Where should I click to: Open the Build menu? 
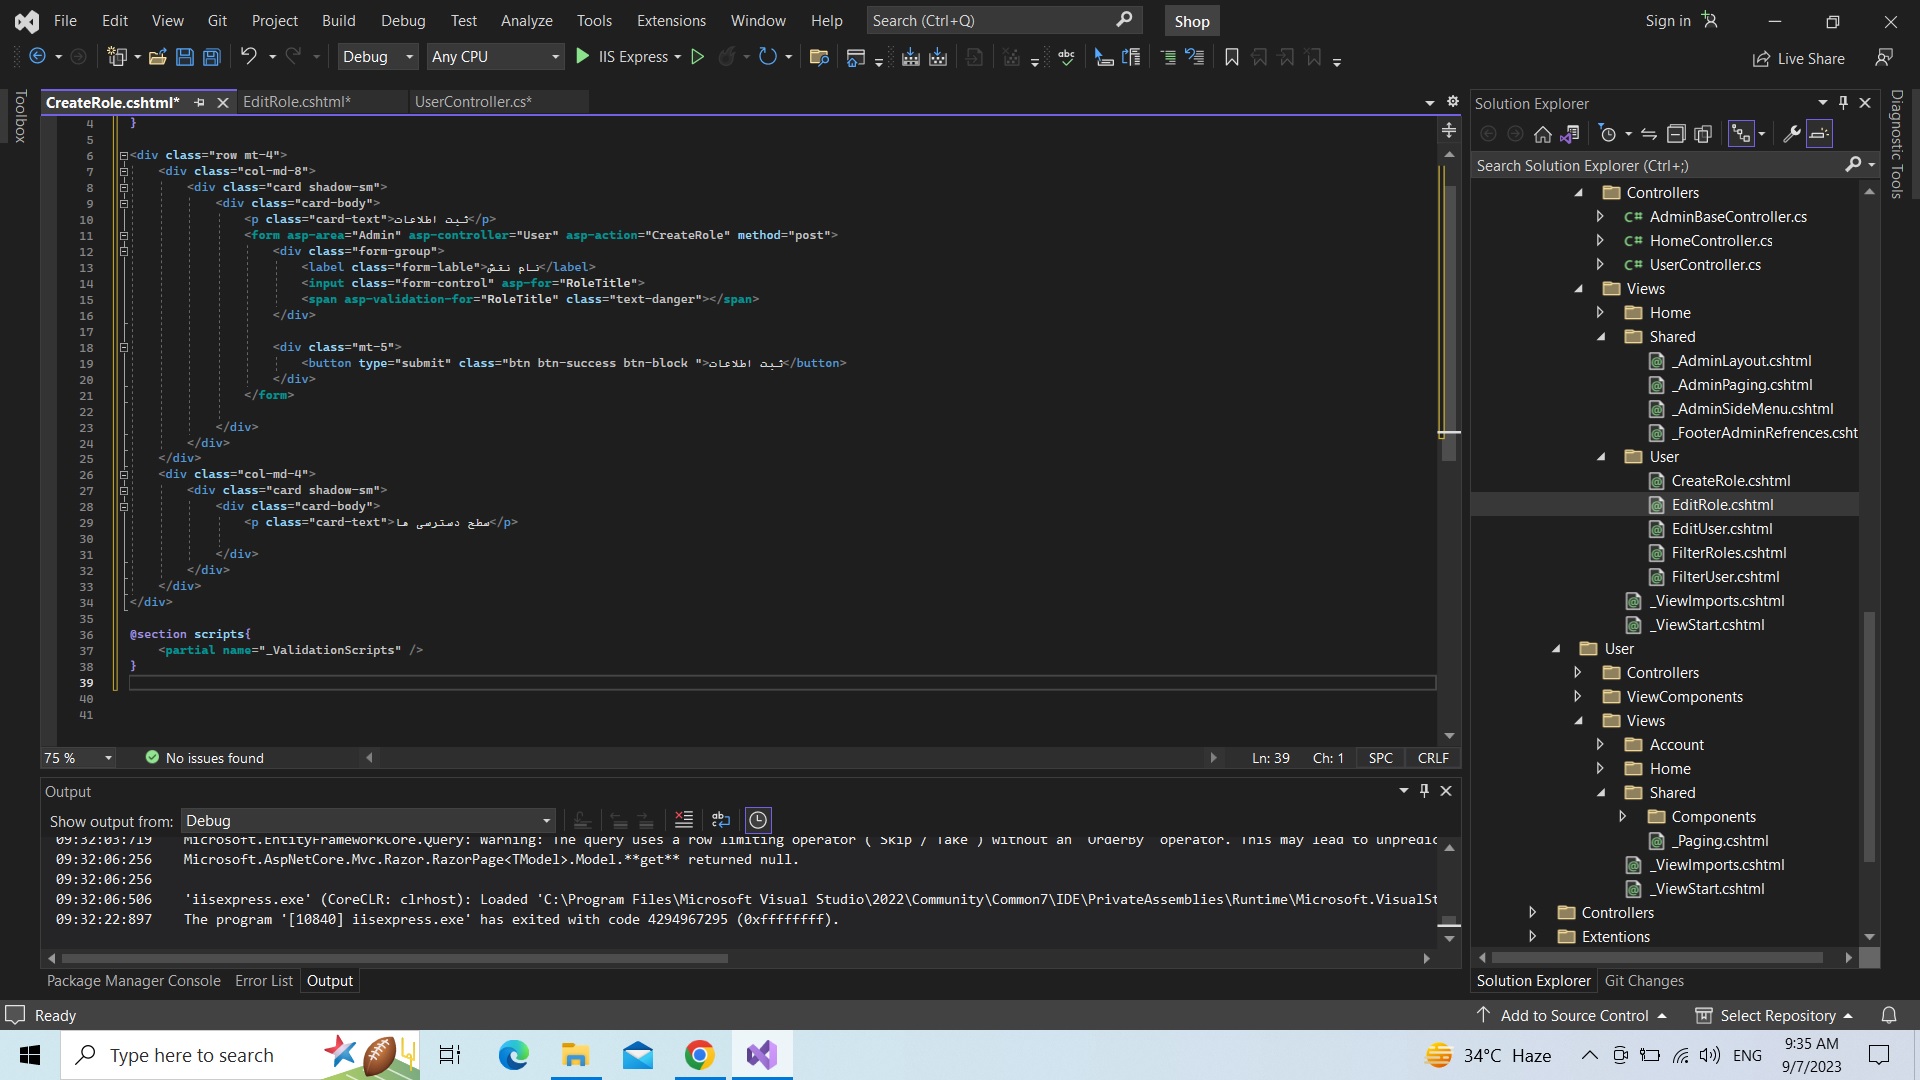tap(338, 20)
